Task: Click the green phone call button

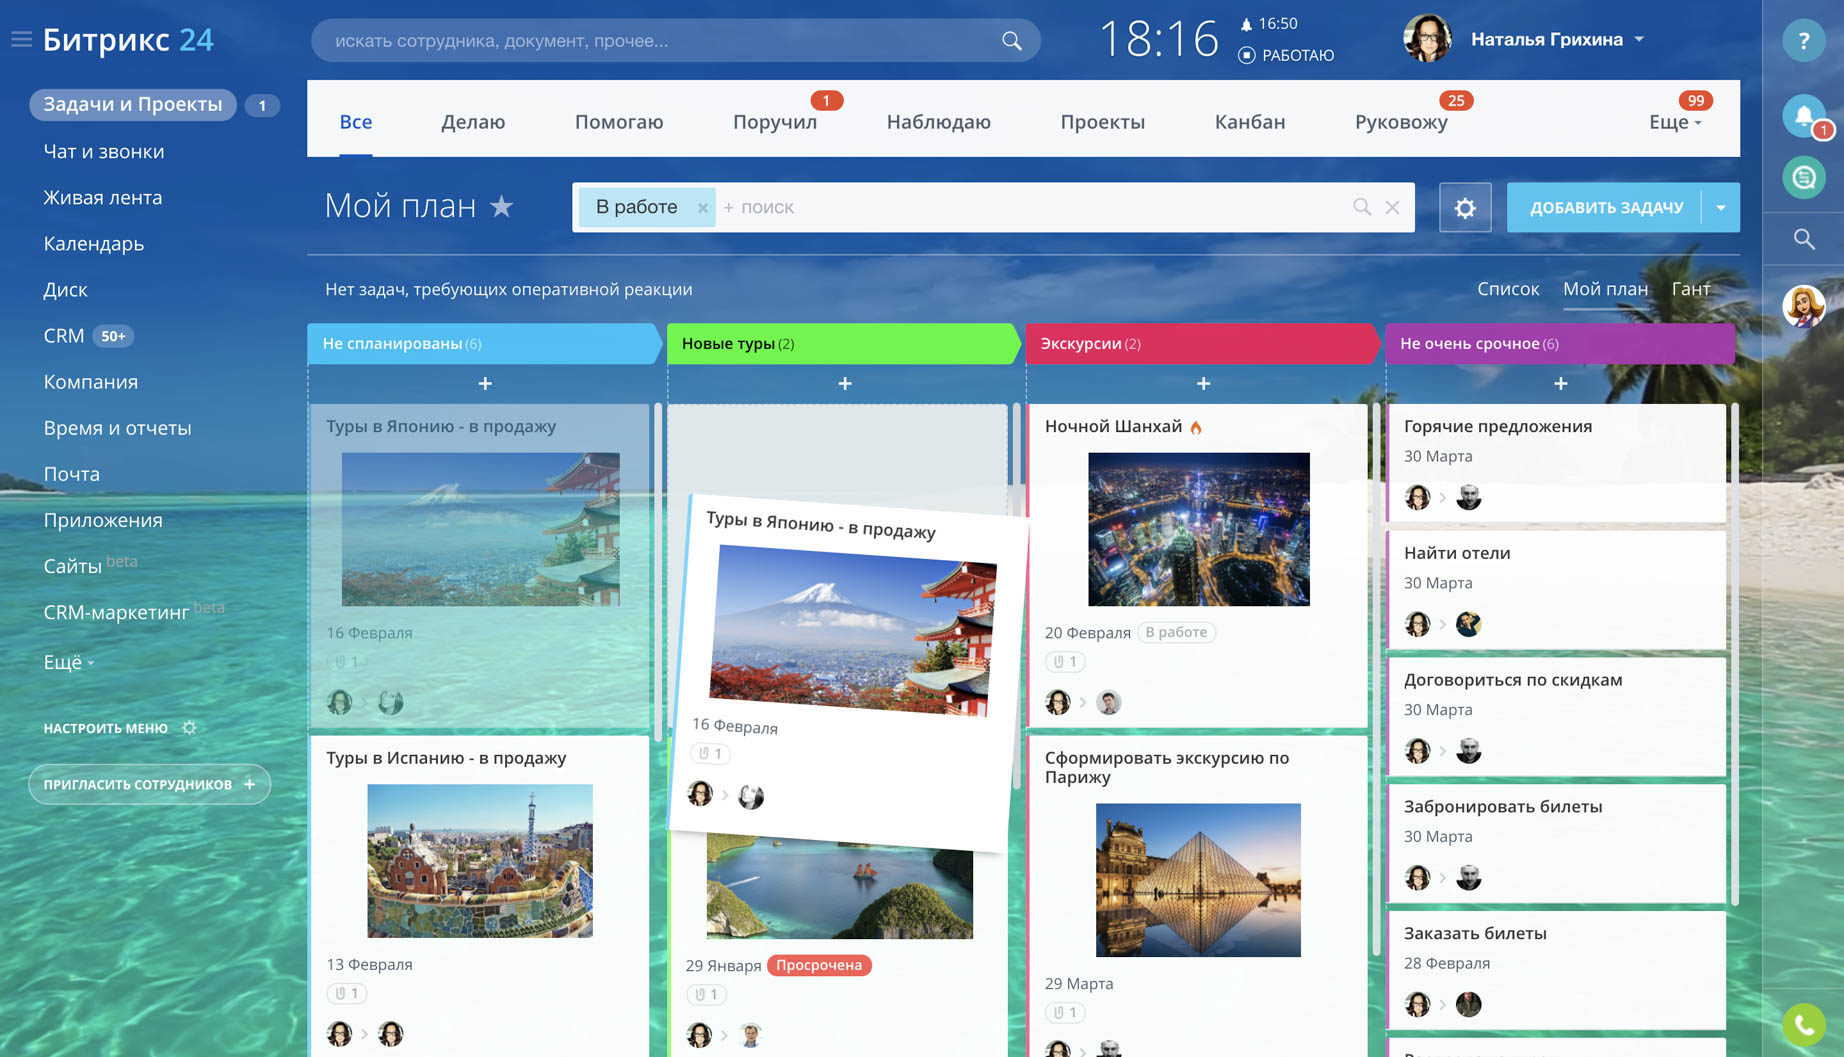Action: [x=1803, y=1024]
